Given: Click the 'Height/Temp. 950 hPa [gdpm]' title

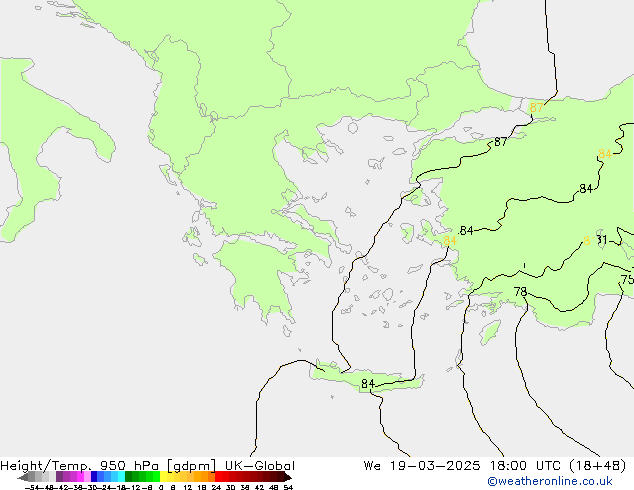Looking at the screenshot, I should (x=108, y=466).
